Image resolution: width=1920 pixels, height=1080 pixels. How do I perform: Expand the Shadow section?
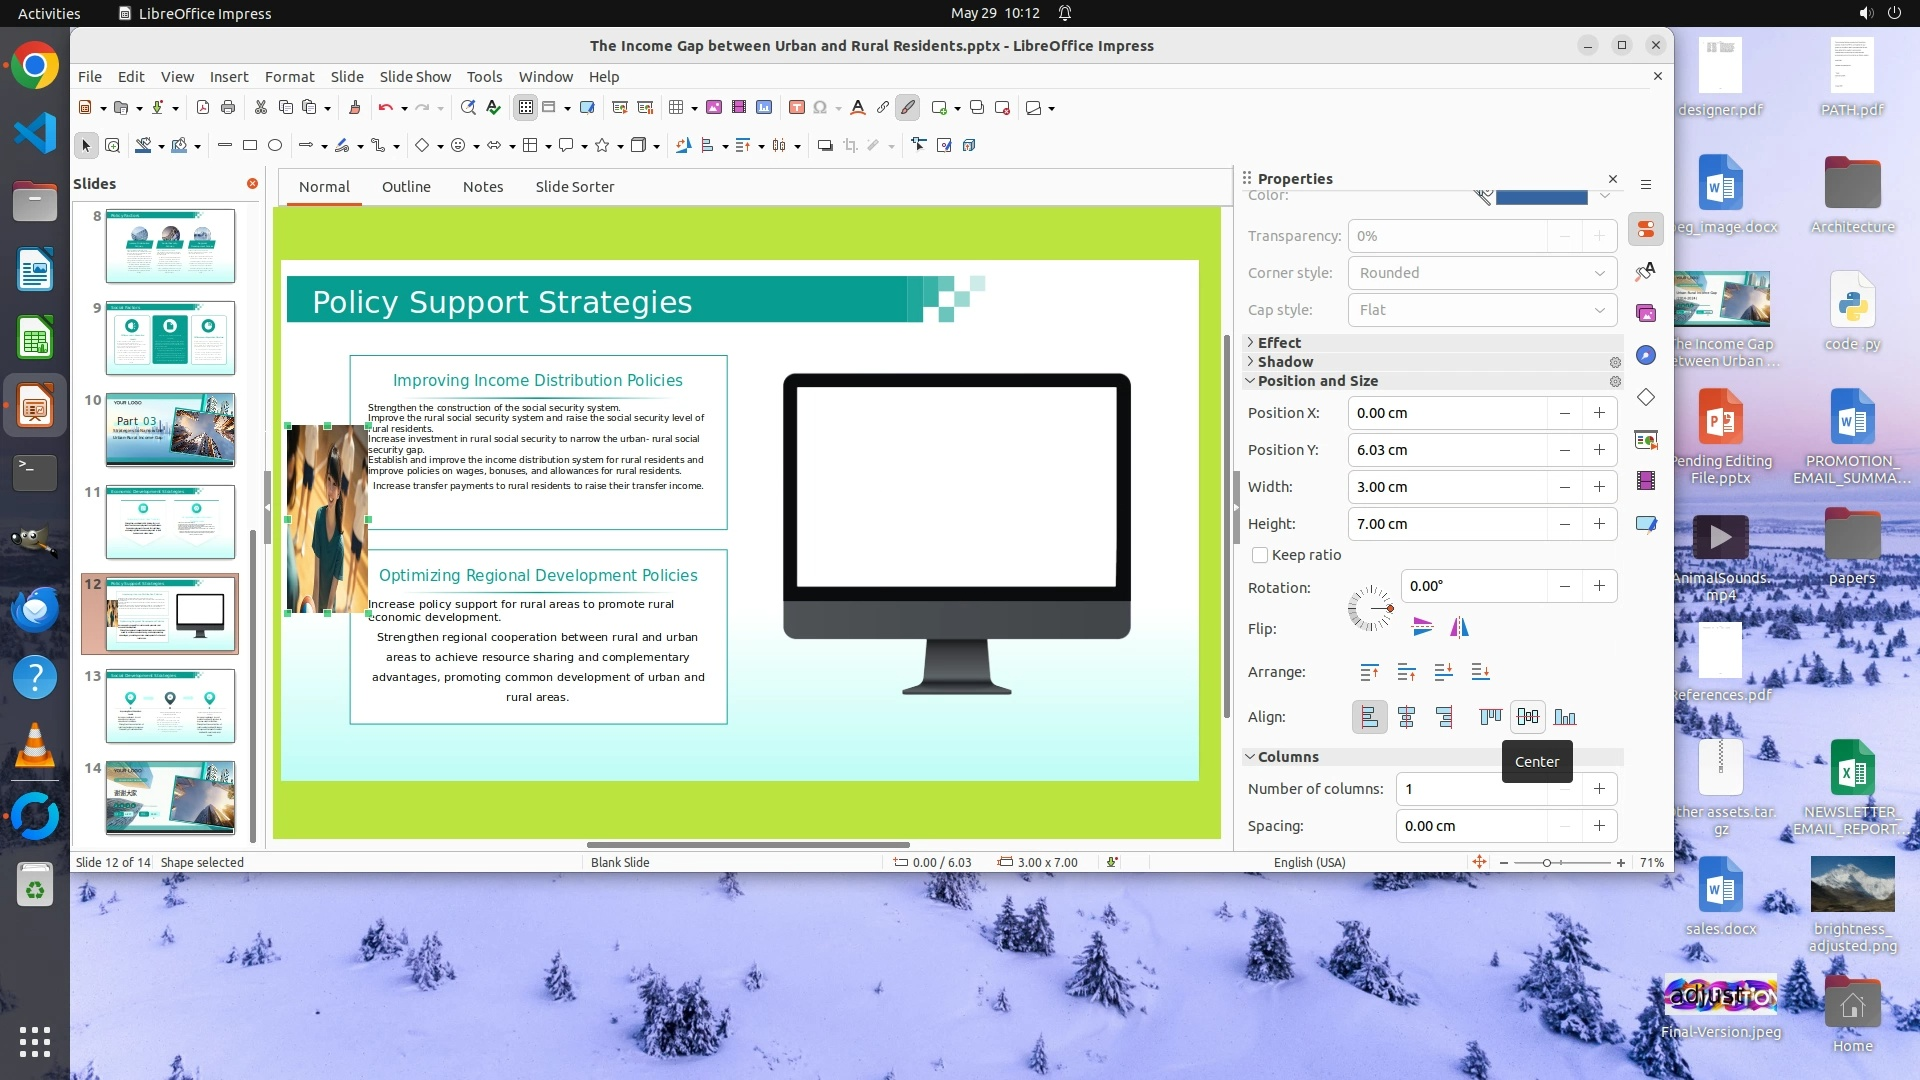click(x=1285, y=362)
